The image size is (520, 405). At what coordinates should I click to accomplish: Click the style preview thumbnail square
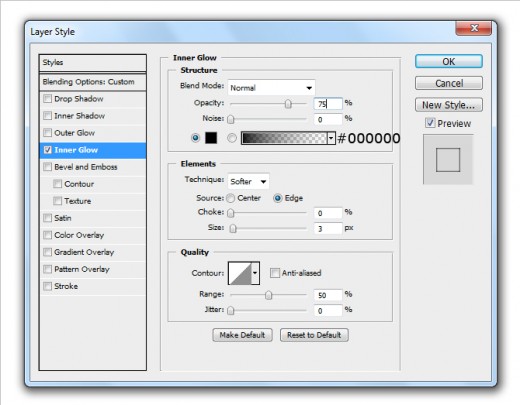click(448, 160)
